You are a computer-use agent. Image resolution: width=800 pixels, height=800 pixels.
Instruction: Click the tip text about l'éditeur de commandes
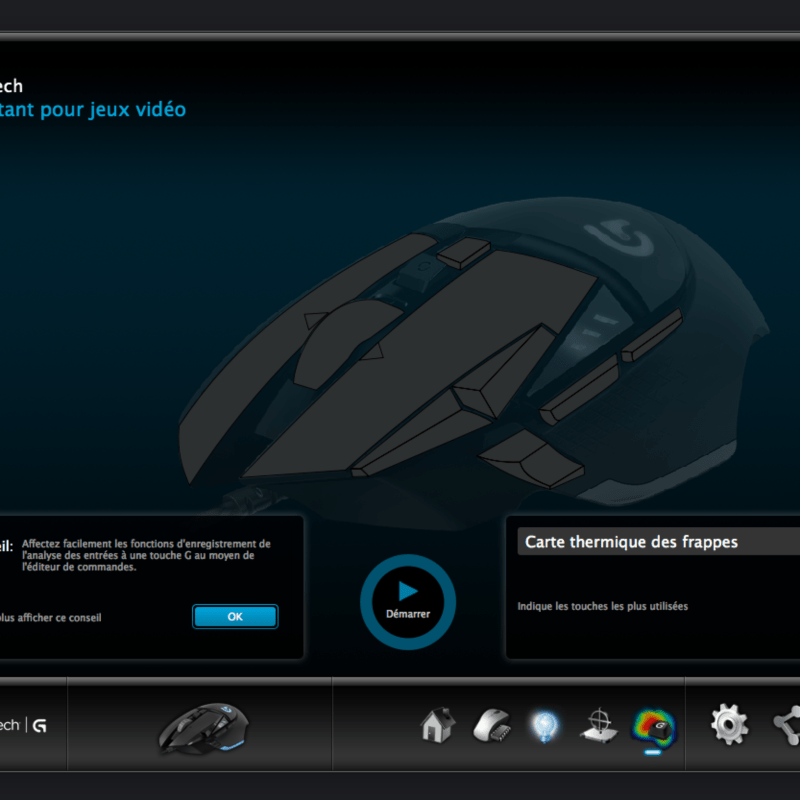coord(146,555)
